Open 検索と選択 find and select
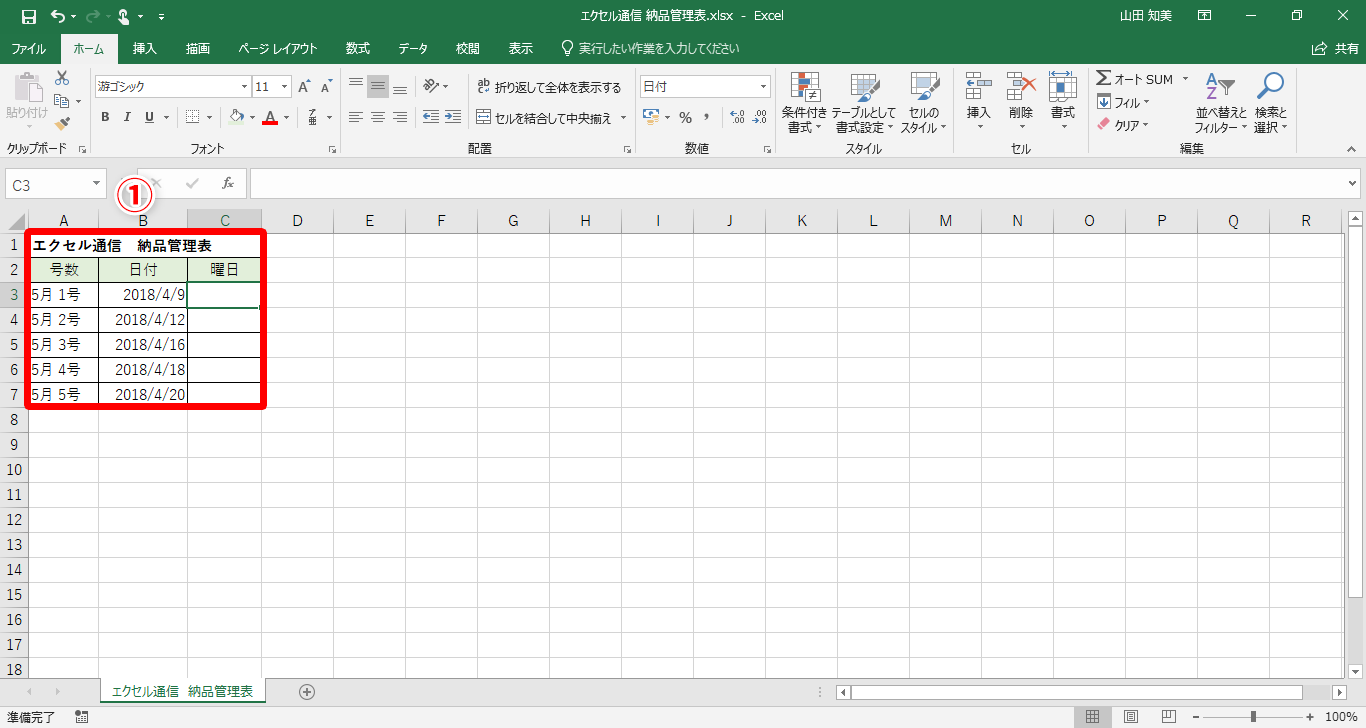The image size is (1366, 728). click(x=1271, y=104)
